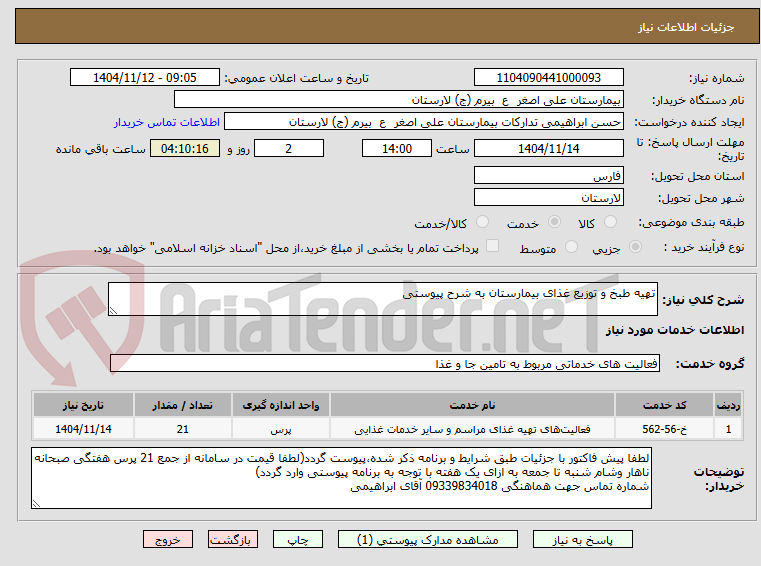The image size is (761, 566).
Task: Click the request creator field حسن ابراهیمی
Action: (424, 122)
